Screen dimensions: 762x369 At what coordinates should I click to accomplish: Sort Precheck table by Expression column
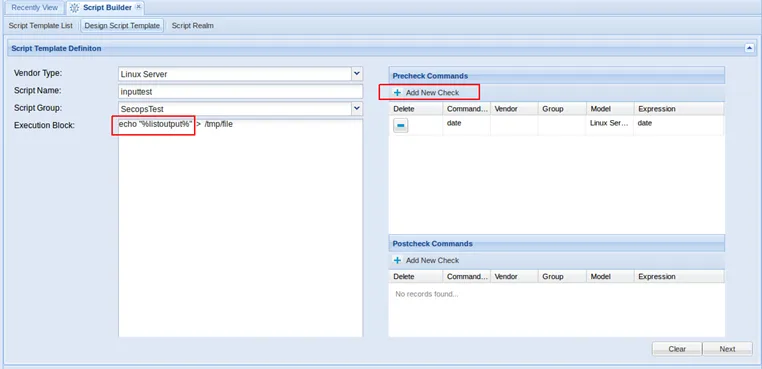coord(679,109)
